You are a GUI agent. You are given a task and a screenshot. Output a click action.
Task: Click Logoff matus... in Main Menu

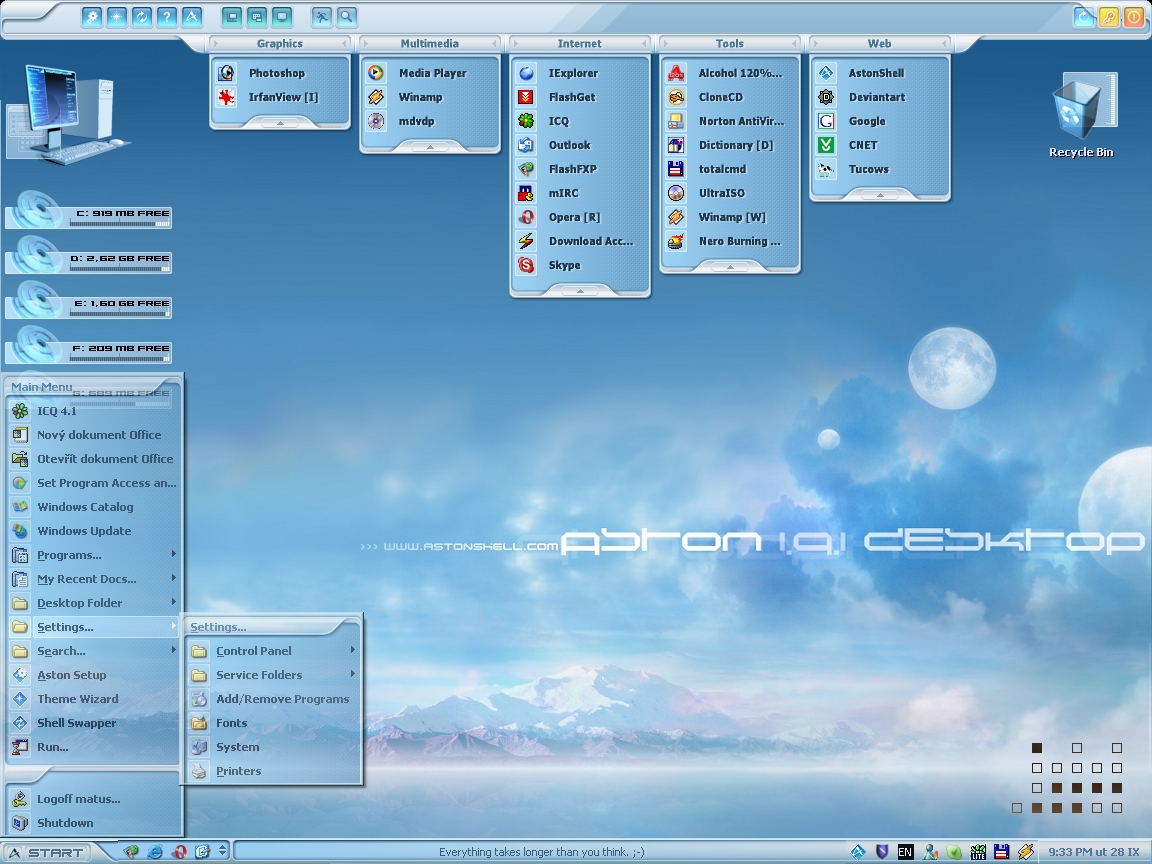[x=94, y=799]
